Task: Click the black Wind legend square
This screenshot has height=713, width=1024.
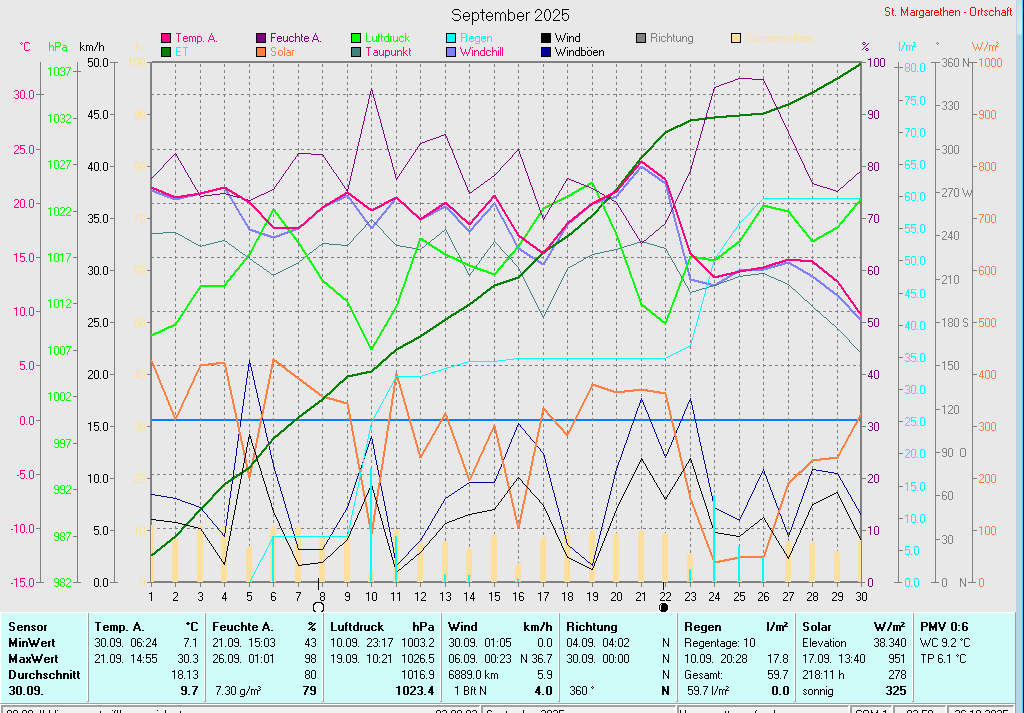Action: pos(546,38)
